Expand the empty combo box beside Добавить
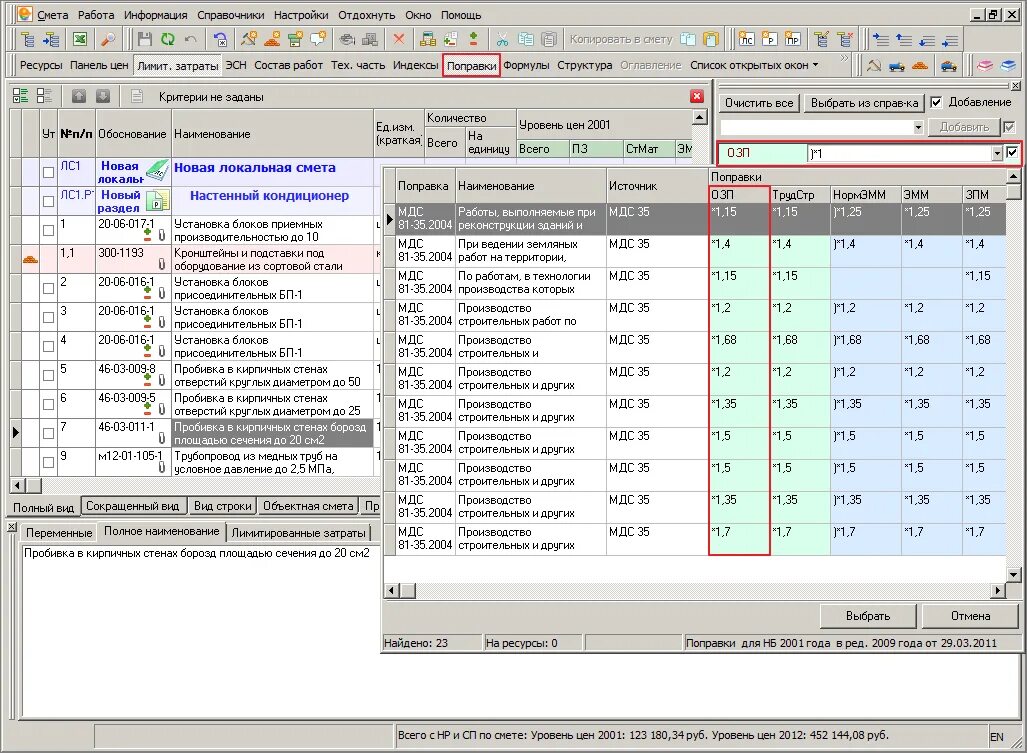Screen dimensions: 1027x753 pos(918,128)
